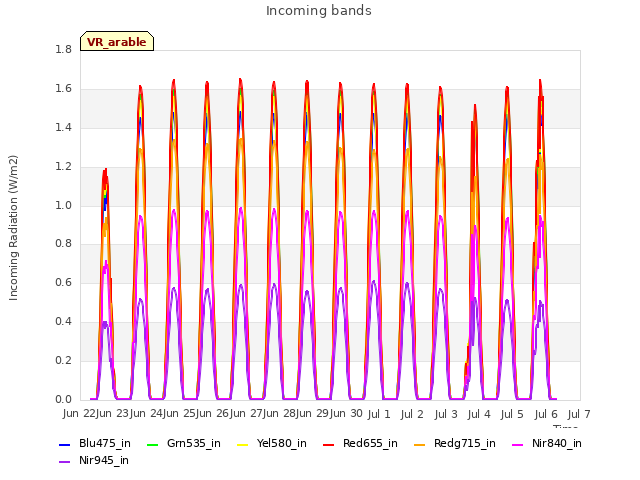The width and height of the screenshot is (640, 480).
Task: Select the Grn535_in legend label
Action: point(194,443)
